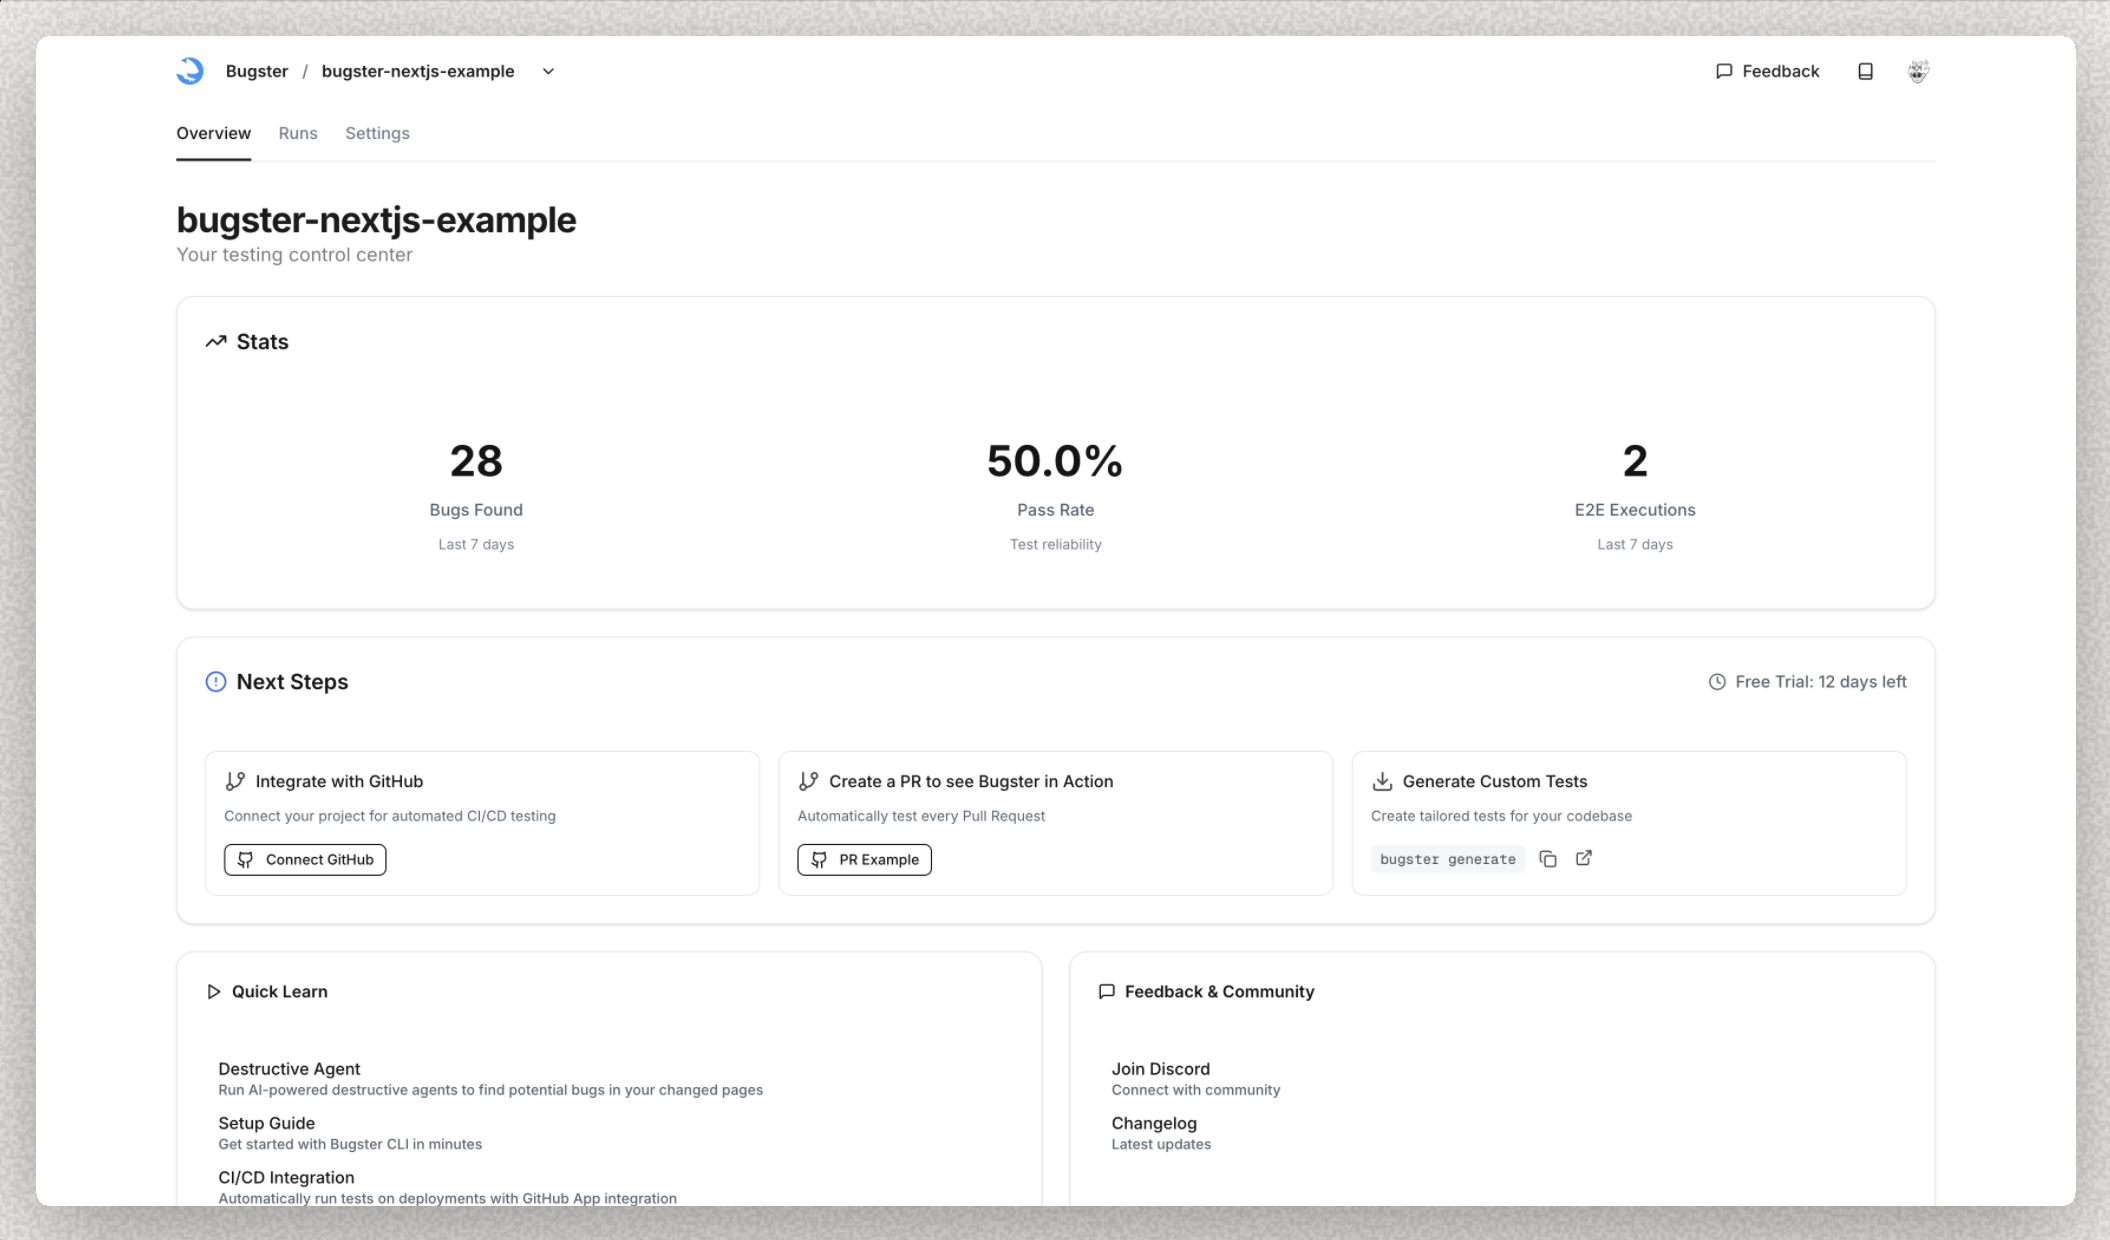The height and width of the screenshot is (1240, 2110).
Task: Open bugster generate docs external link icon
Action: pos(1584,858)
